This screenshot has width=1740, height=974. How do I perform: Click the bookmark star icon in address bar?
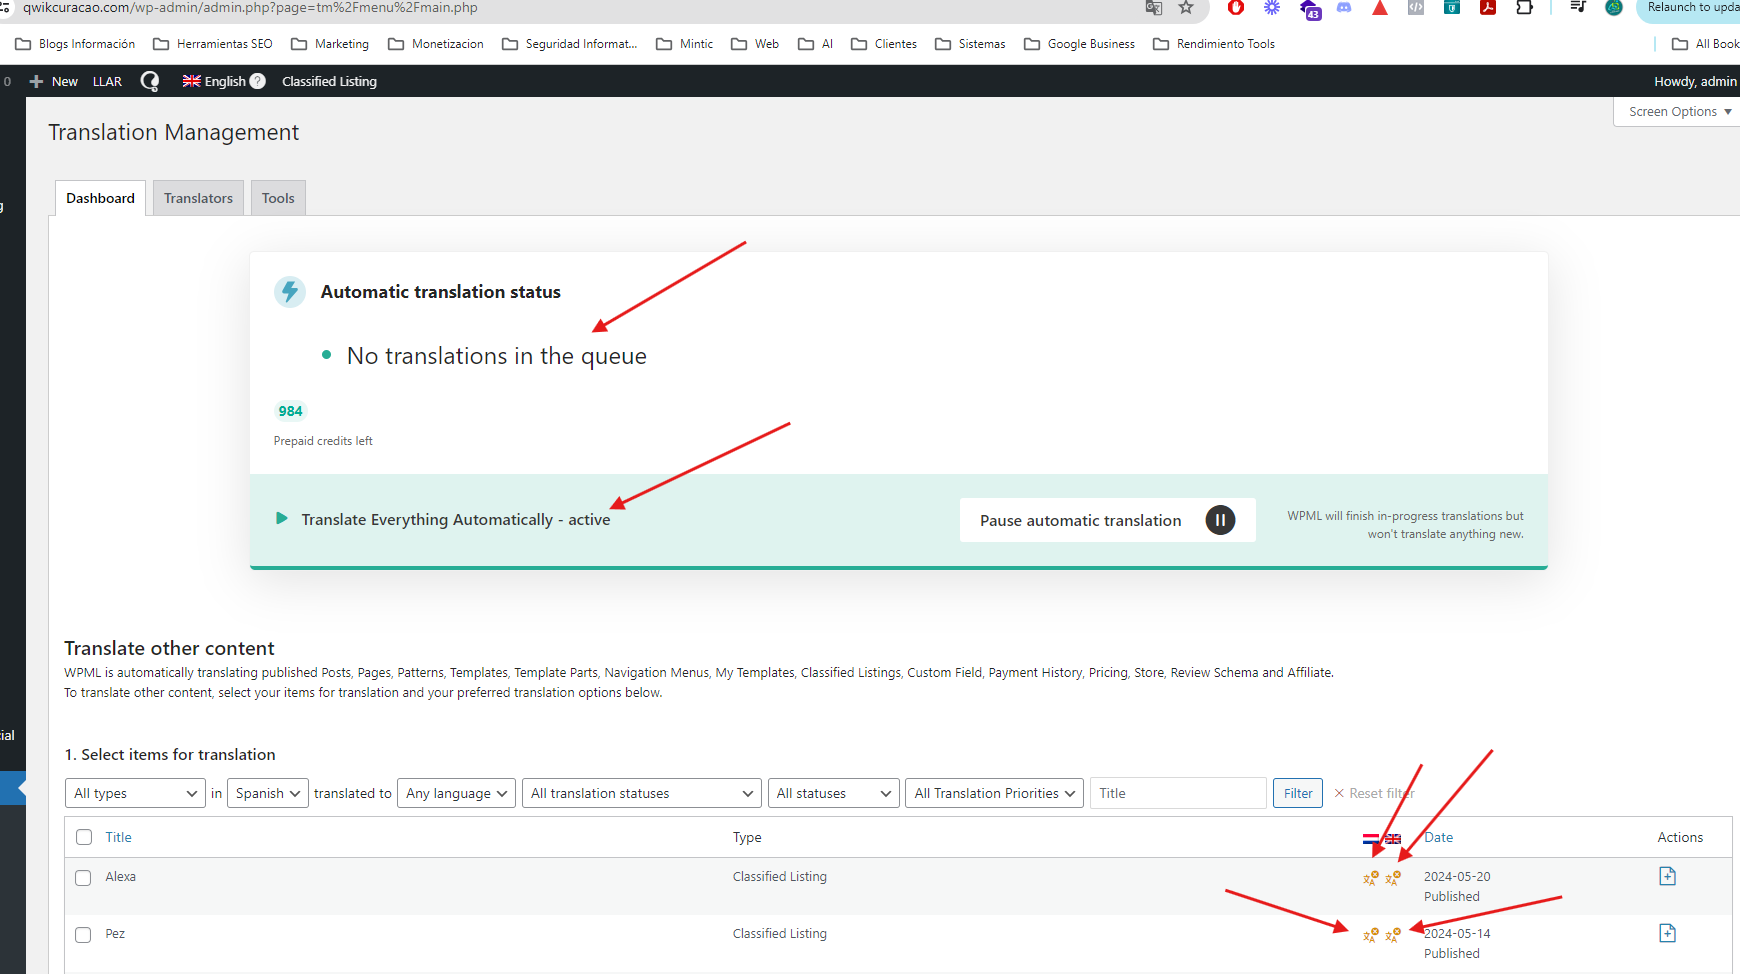pos(1186,8)
